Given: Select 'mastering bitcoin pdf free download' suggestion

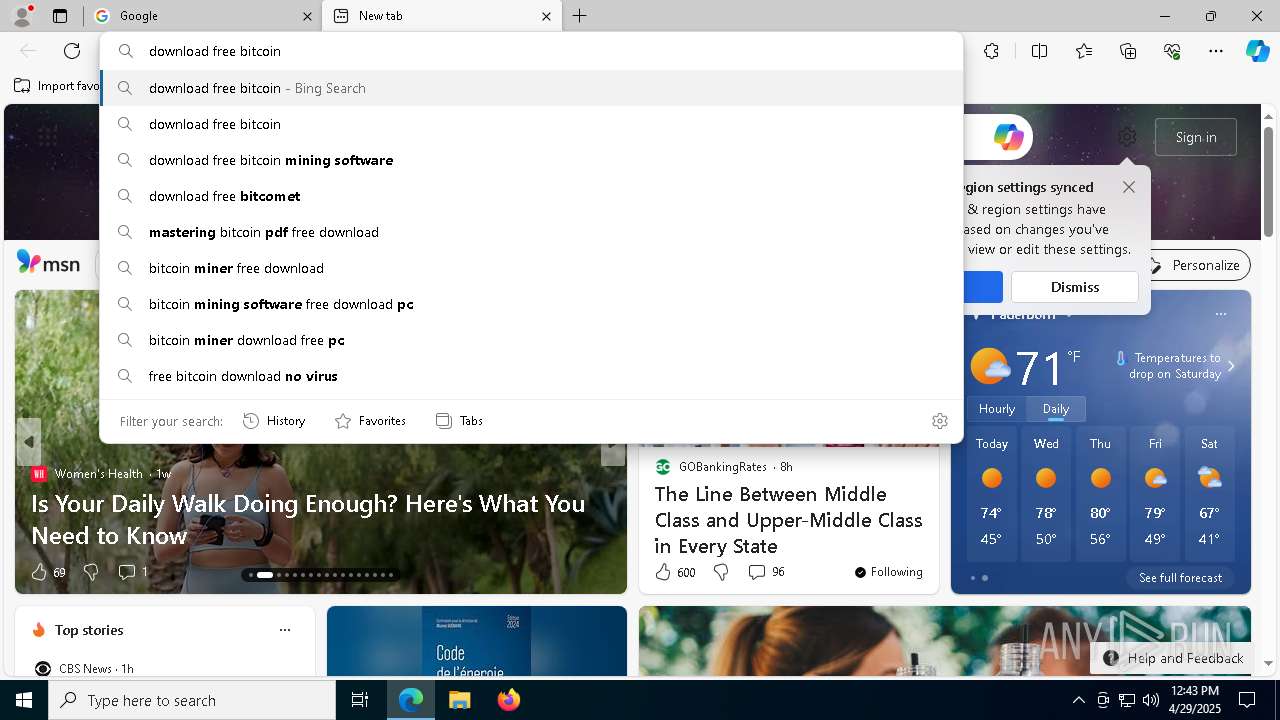Looking at the screenshot, I should 531,232.
